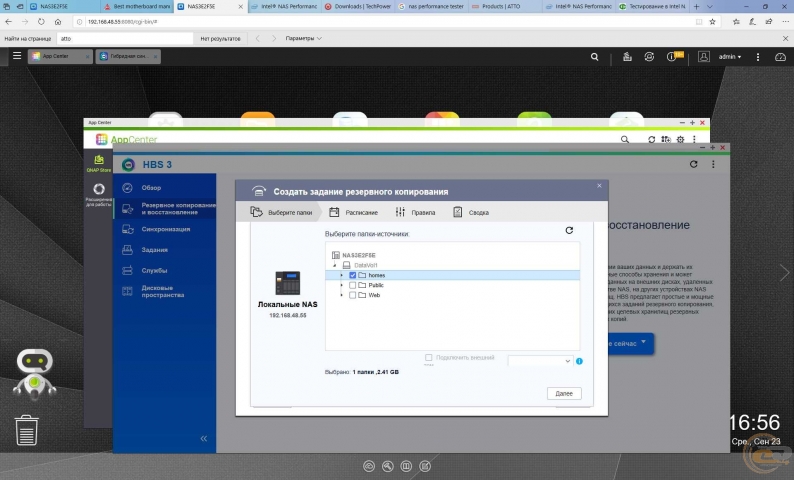Viewport: 794px width, 480px height.
Task: Click the QTS desktop search magnifier icon
Action: (x=594, y=57)
